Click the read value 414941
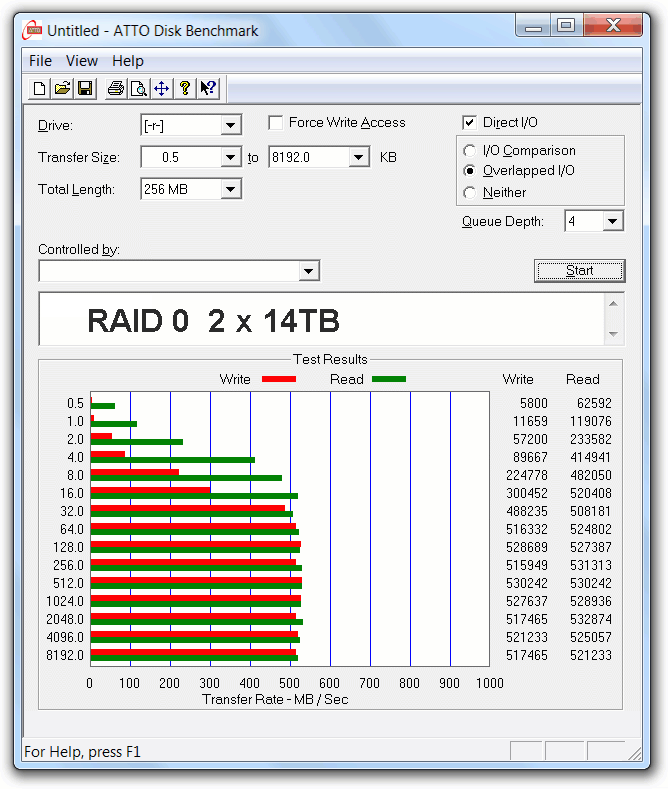This screenshot has width=668, height=789. (591, 457)
